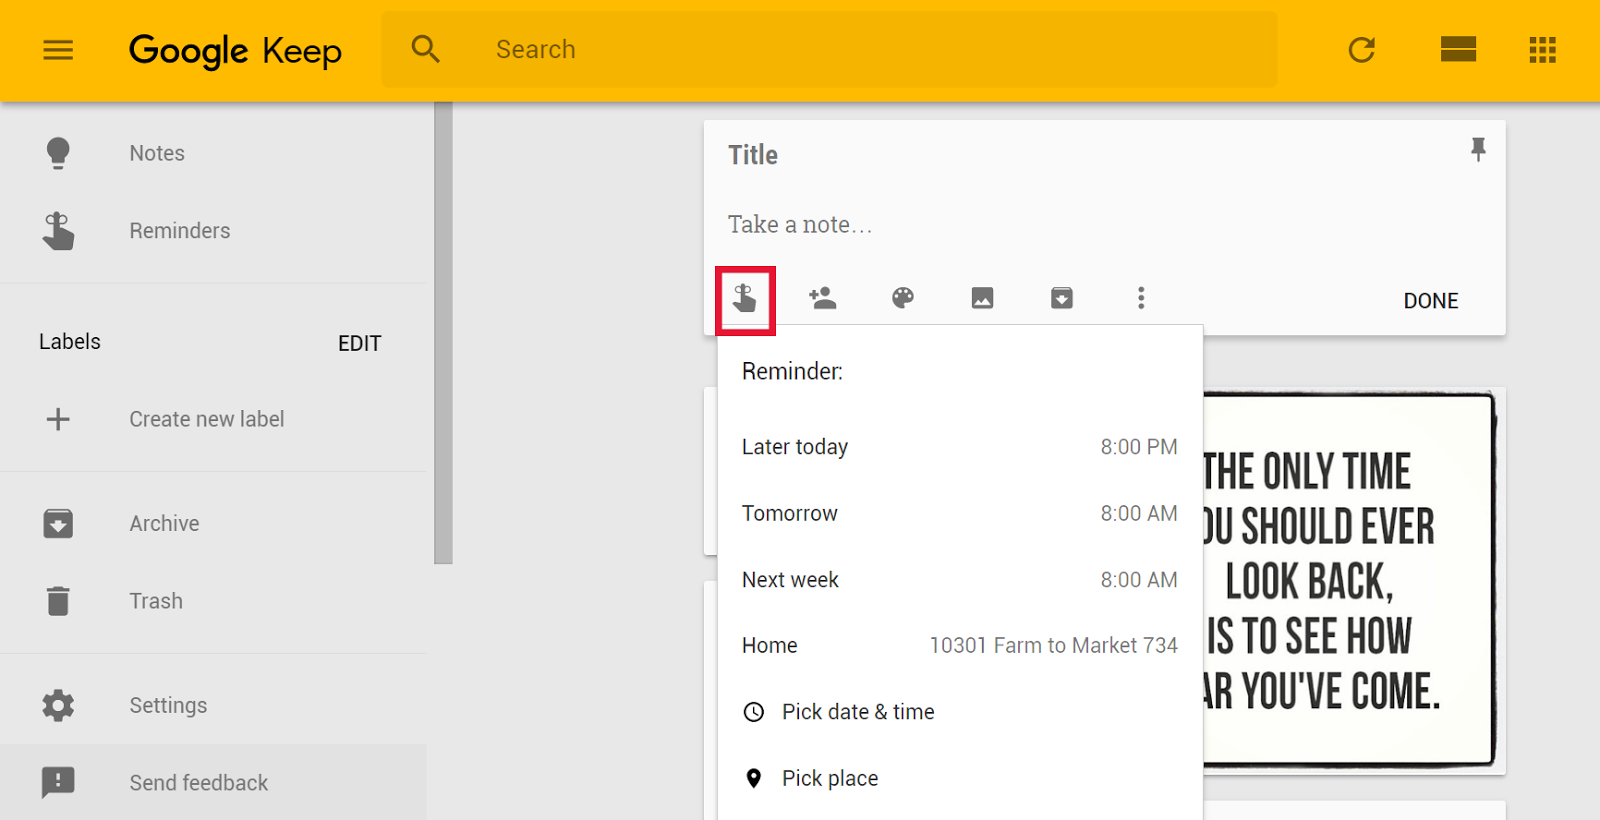The width and height of the screenshot is (1600, 820).
Task: Pin the new note
Action: (1478, 150)
